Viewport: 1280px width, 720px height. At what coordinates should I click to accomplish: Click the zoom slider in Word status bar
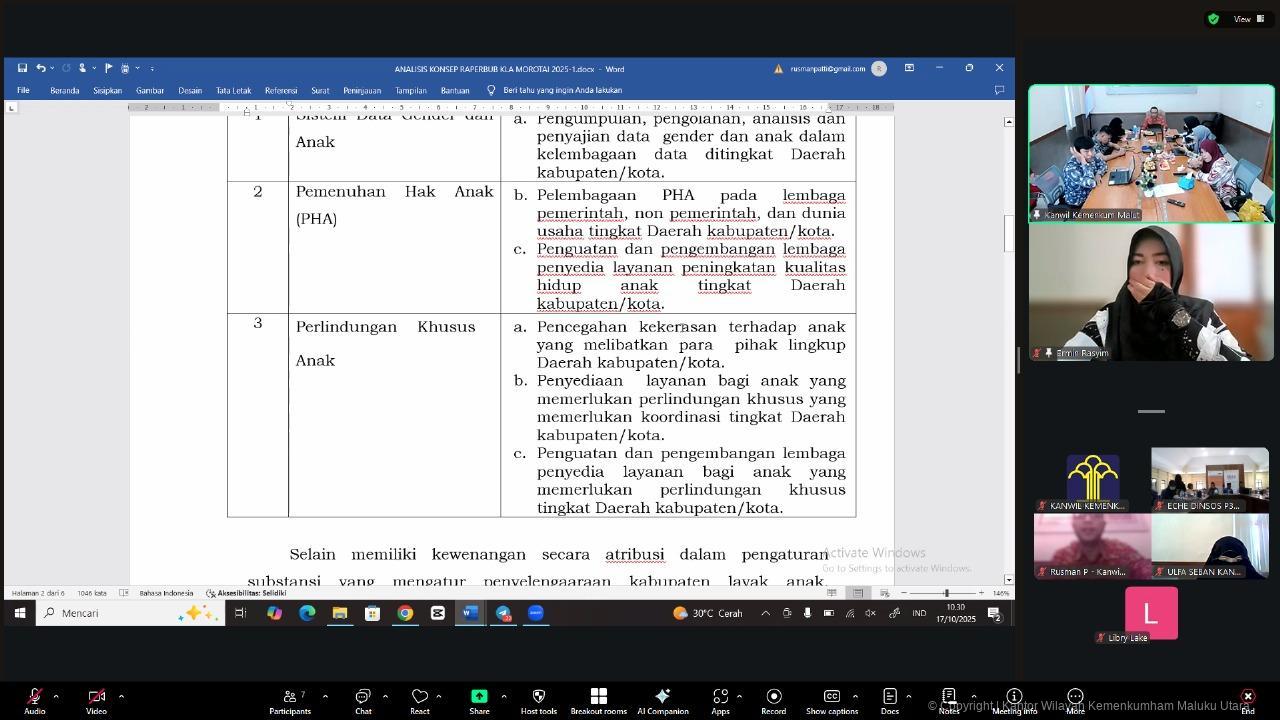pyautogui.click(x=945, y=593)
